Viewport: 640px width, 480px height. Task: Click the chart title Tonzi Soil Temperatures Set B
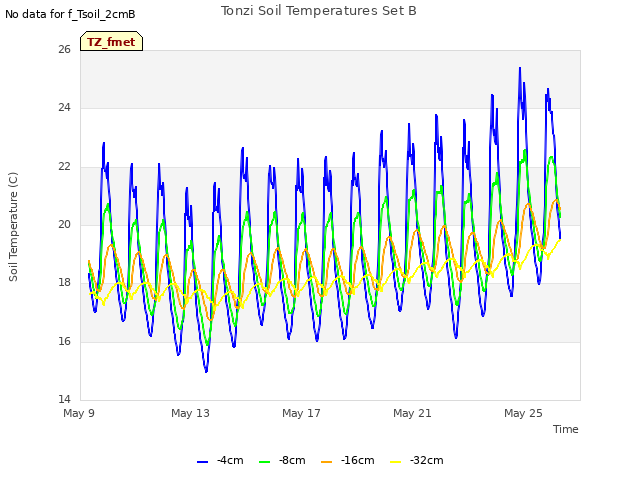coord(319,11)
